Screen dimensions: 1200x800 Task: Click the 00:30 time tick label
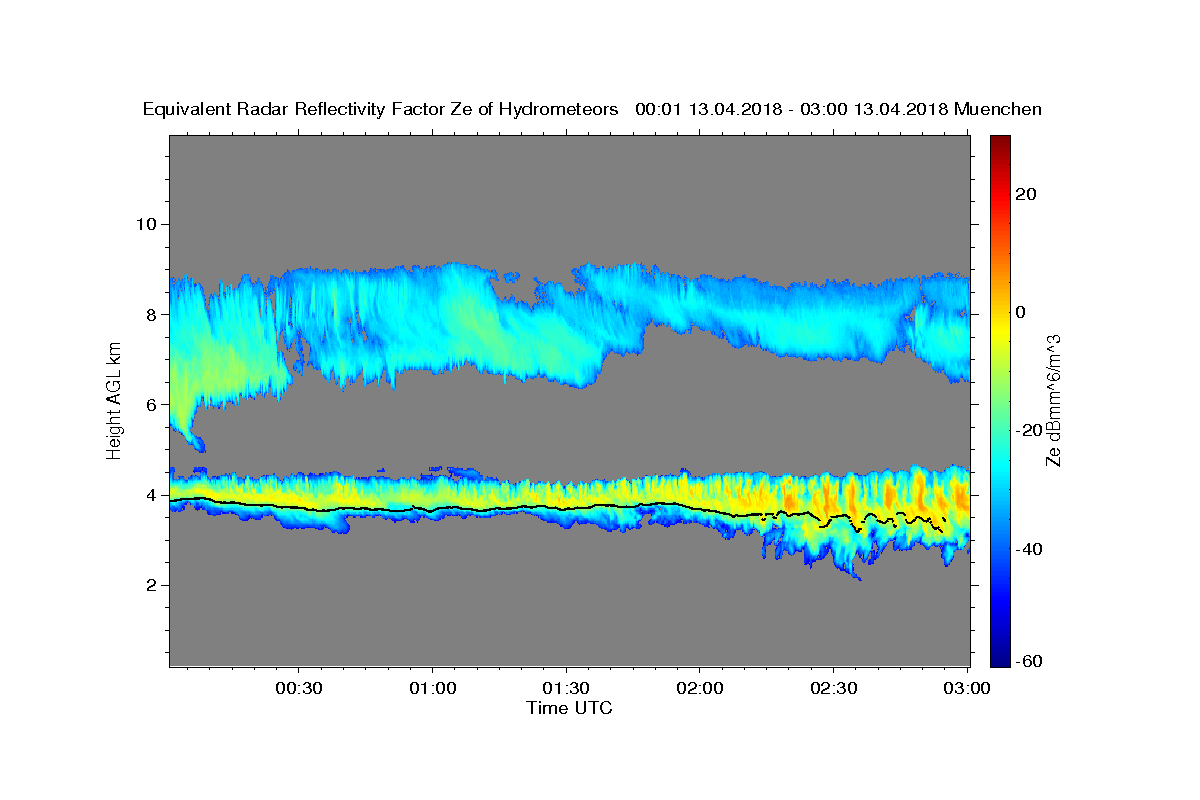(x=299, y=689)
